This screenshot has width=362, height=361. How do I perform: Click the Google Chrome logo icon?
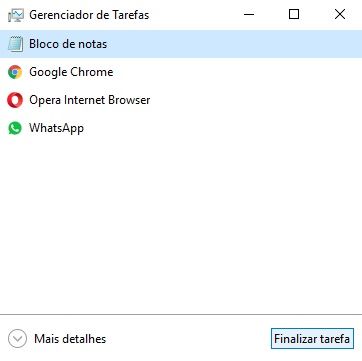point(15,72)
